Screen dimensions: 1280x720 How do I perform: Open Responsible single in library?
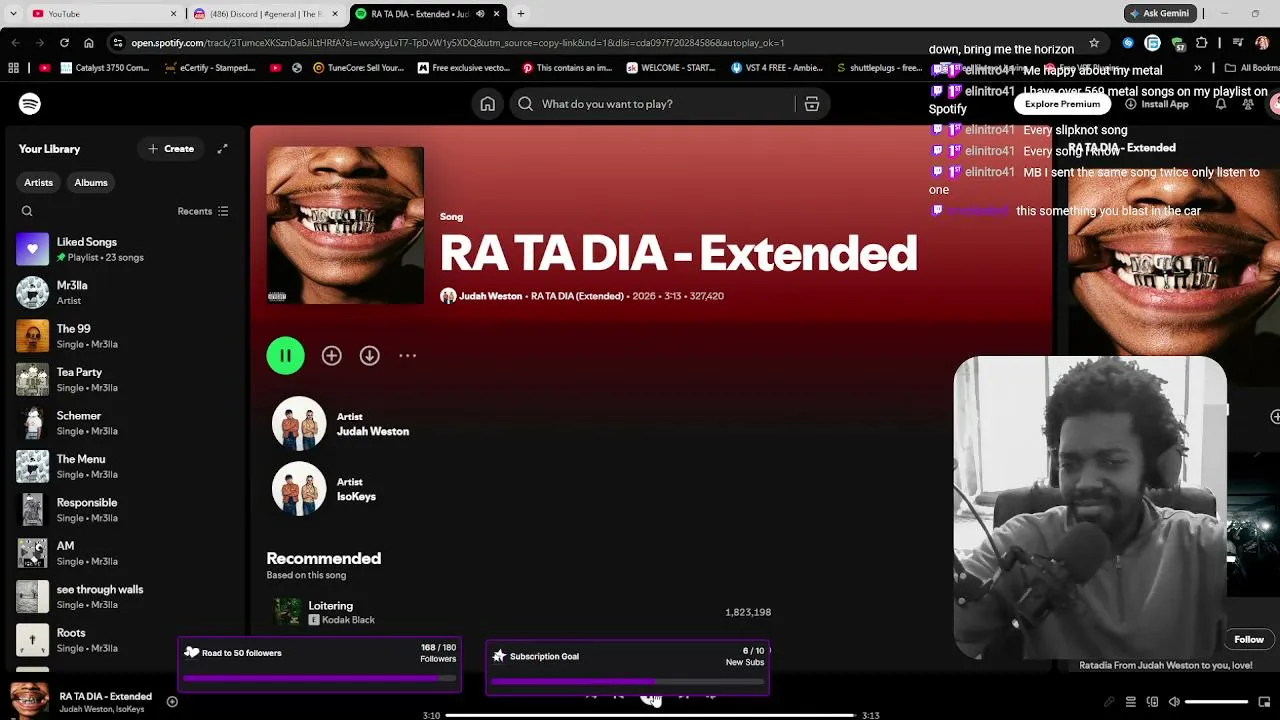[x=125, y=510]
